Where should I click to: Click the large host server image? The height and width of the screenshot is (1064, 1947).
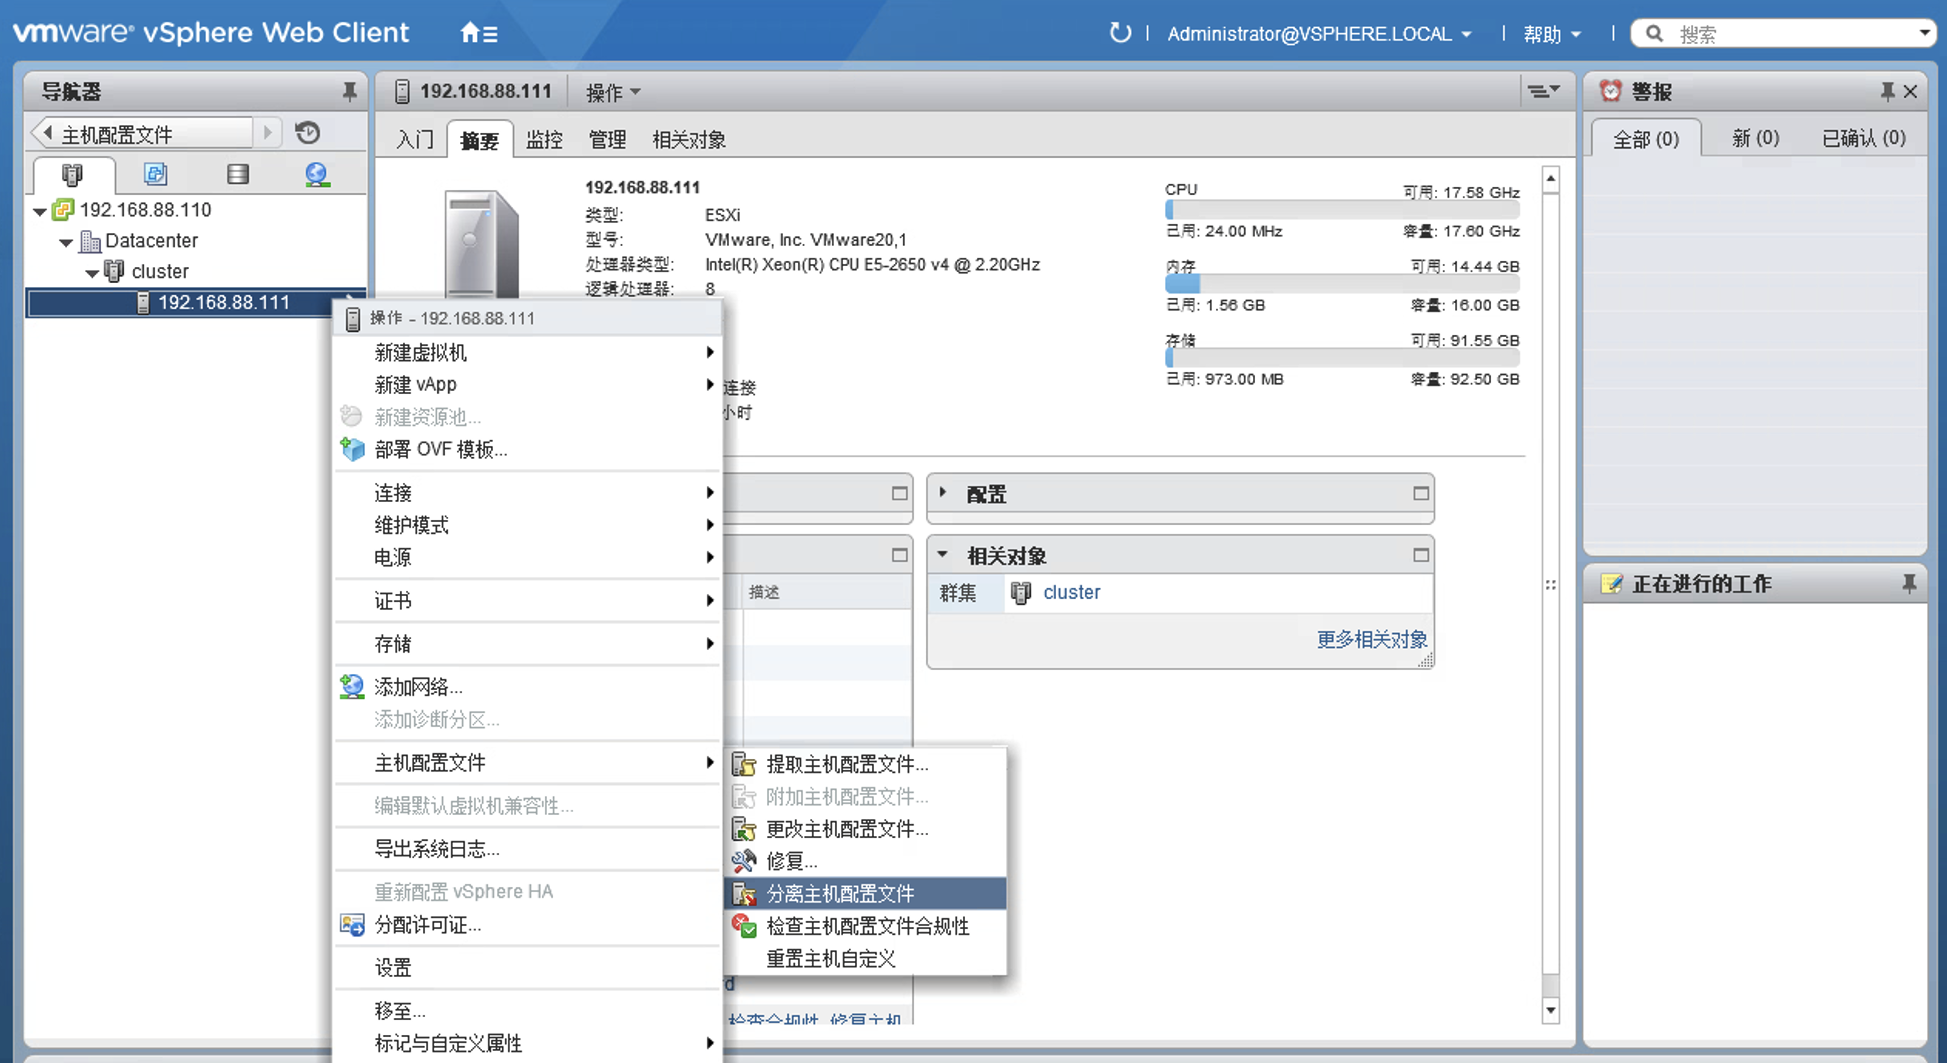482,245
